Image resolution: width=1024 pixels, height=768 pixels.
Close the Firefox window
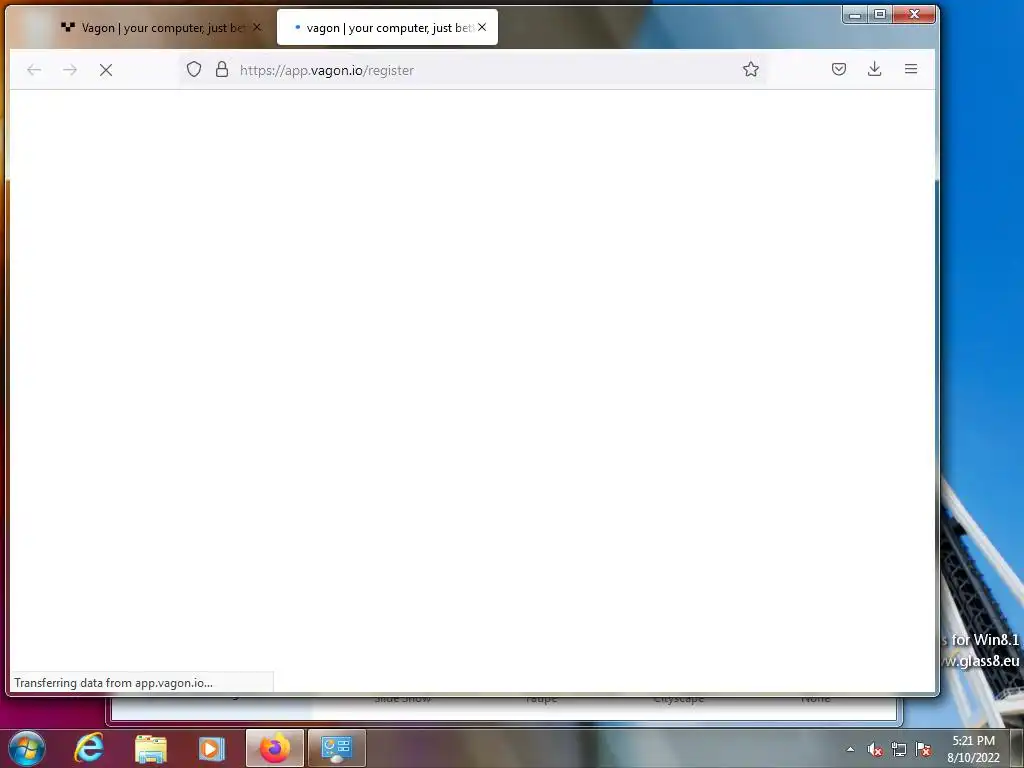tap(914, 14)
